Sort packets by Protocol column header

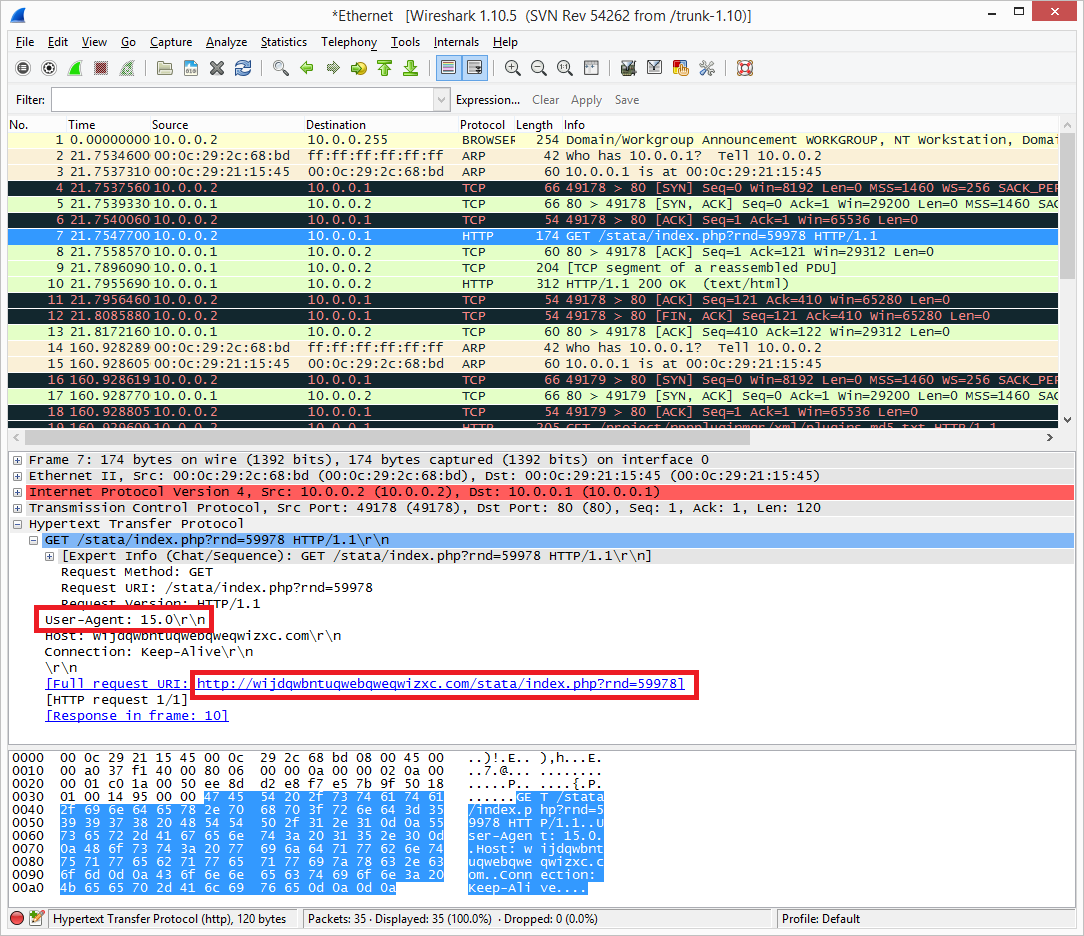coord(483,124)
